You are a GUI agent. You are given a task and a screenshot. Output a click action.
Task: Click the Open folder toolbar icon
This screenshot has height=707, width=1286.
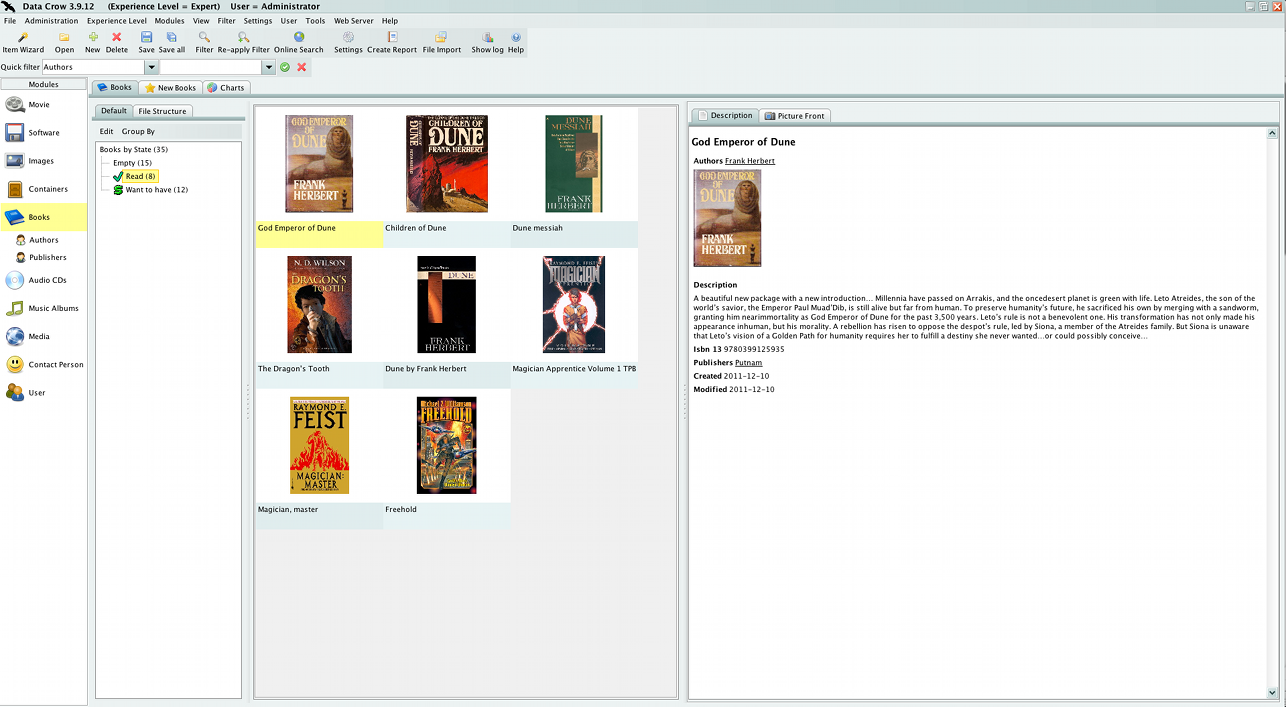(64, 42)
